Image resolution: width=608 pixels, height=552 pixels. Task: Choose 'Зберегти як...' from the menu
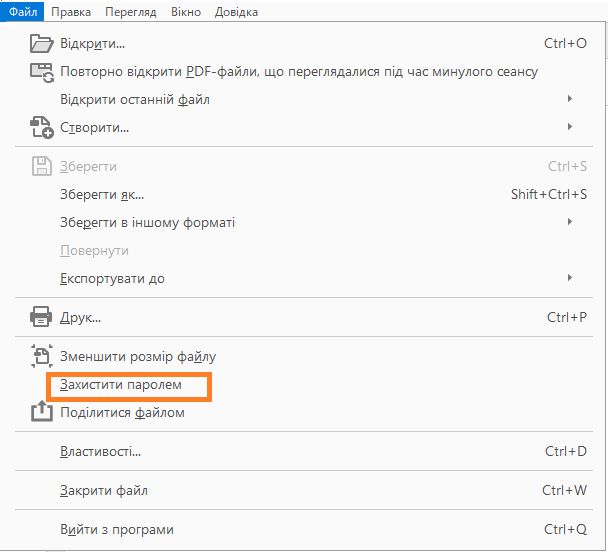coord(102,194)
